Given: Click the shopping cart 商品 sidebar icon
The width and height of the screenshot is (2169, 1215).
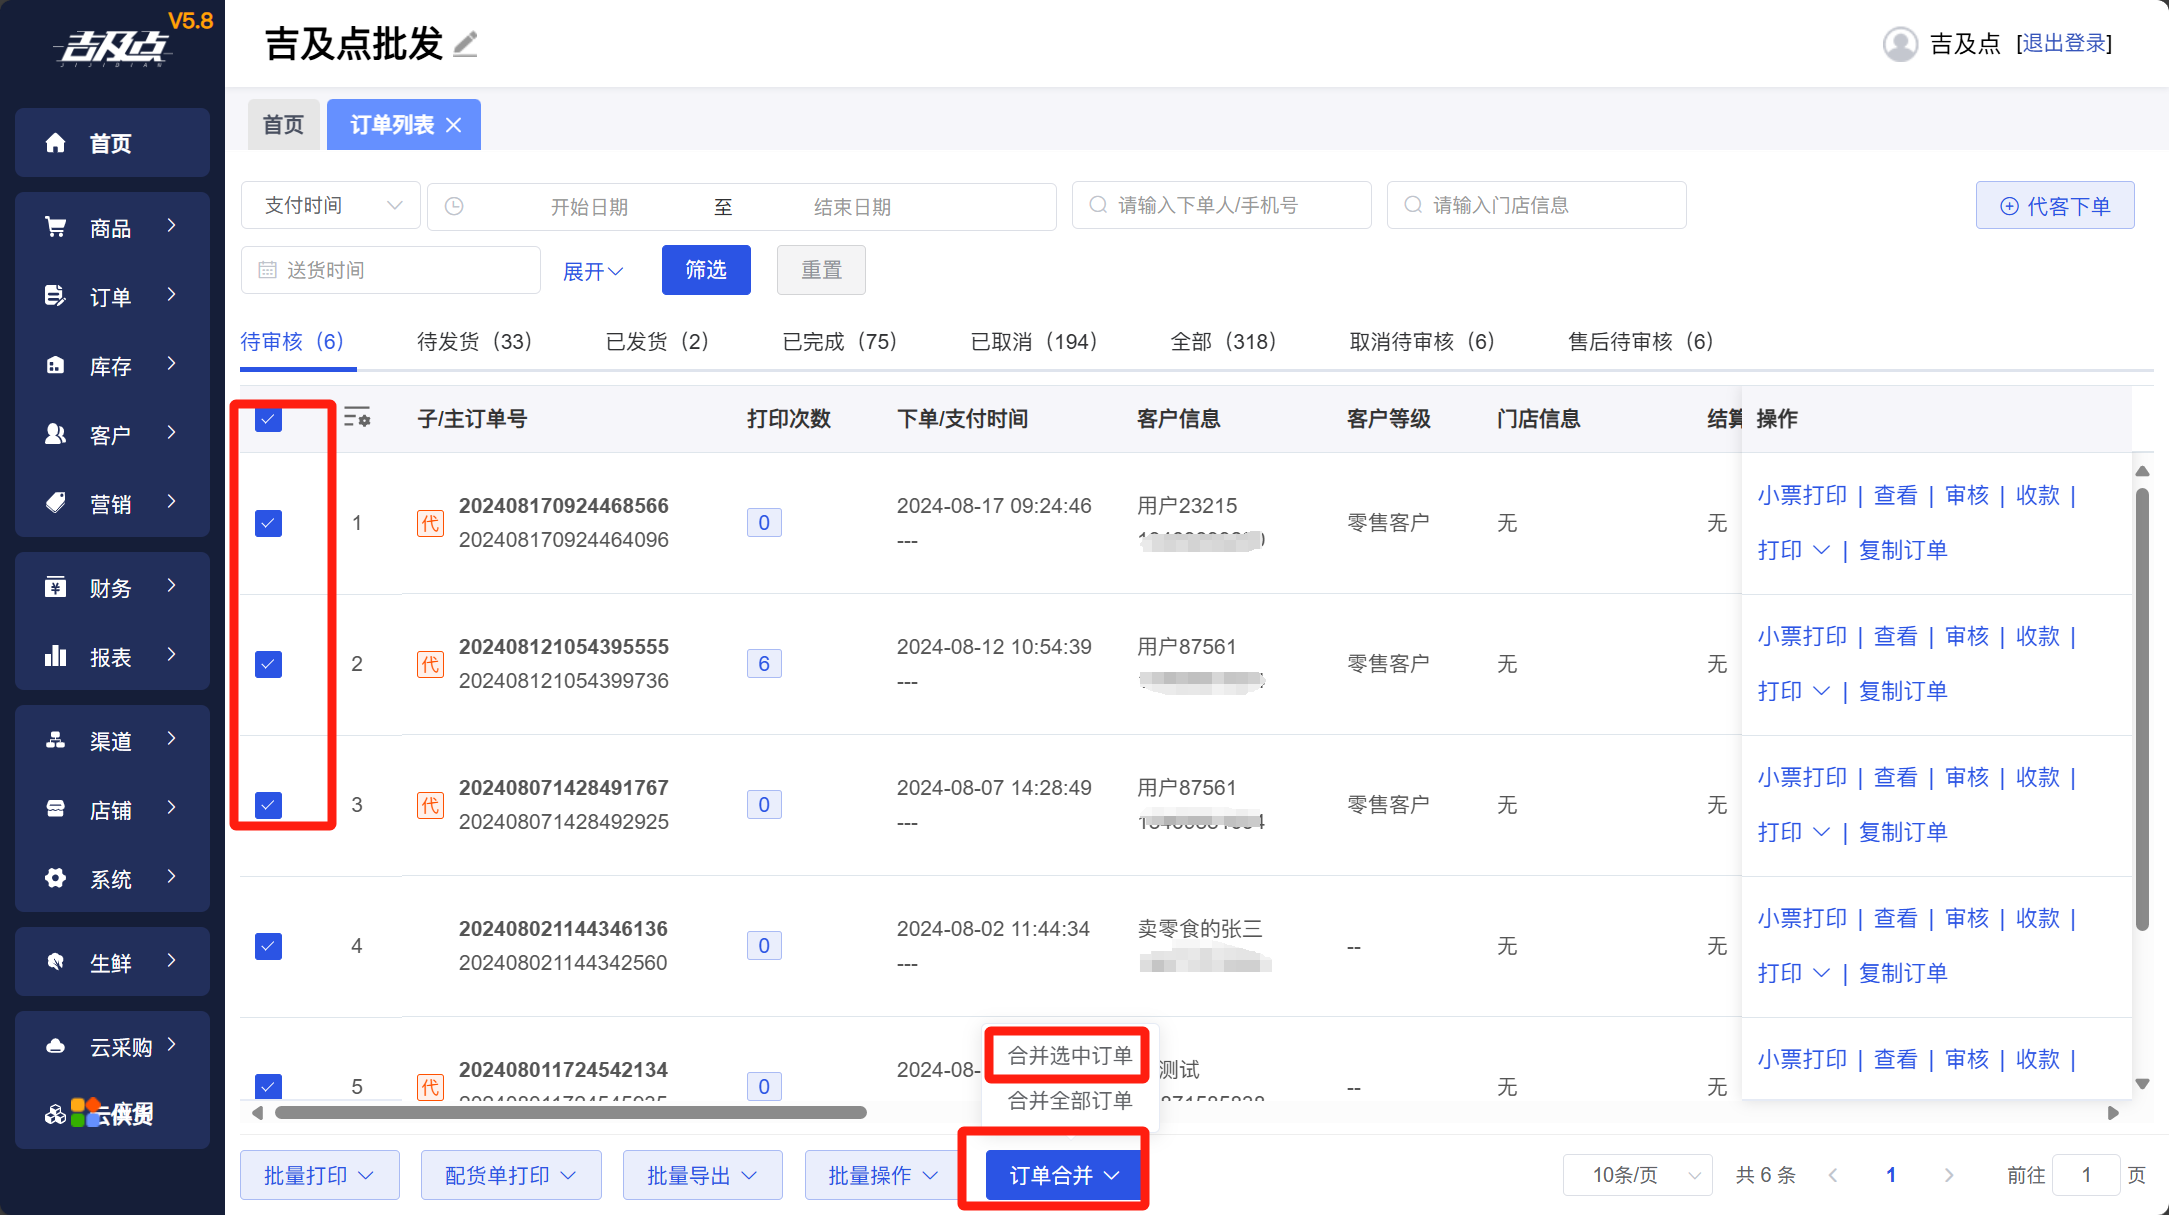Looking at the screenshot, I should point(56,227).
